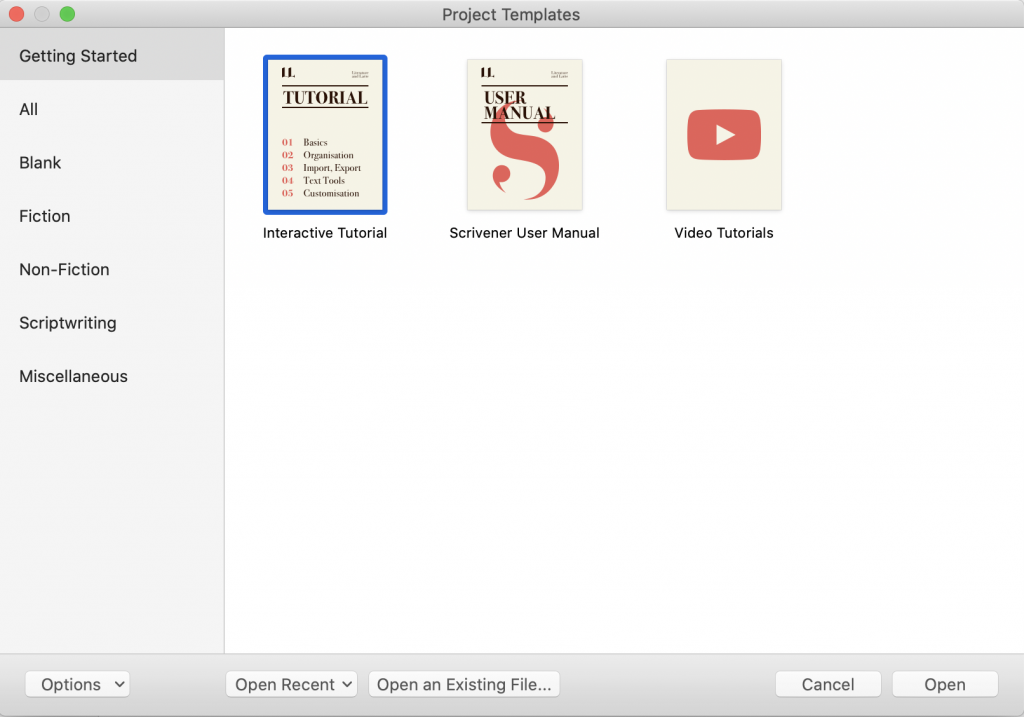Image resolution: width=1024 pixels, height=717 pixels.
Task: Open the Non-Fiction section
Action: (63, 269)
